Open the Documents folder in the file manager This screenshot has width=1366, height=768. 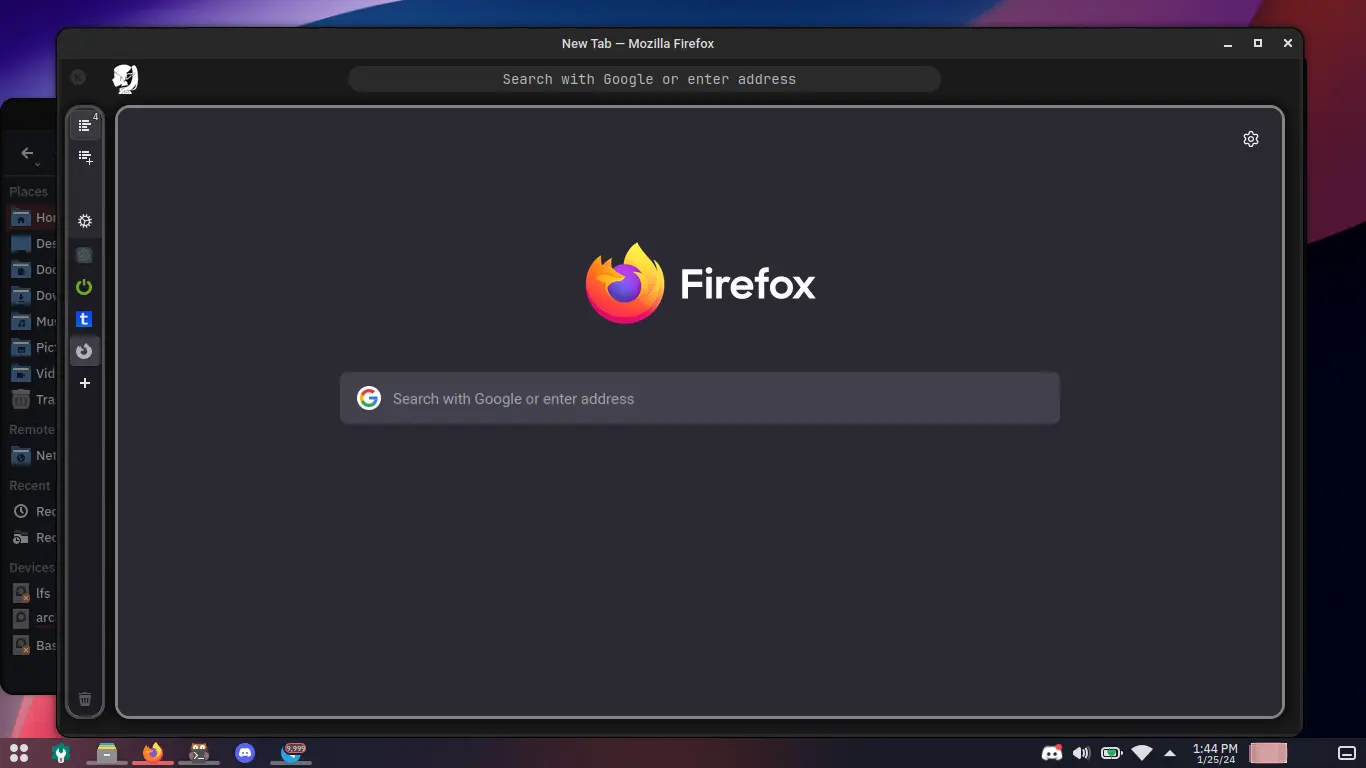click(x=34, y=269)
